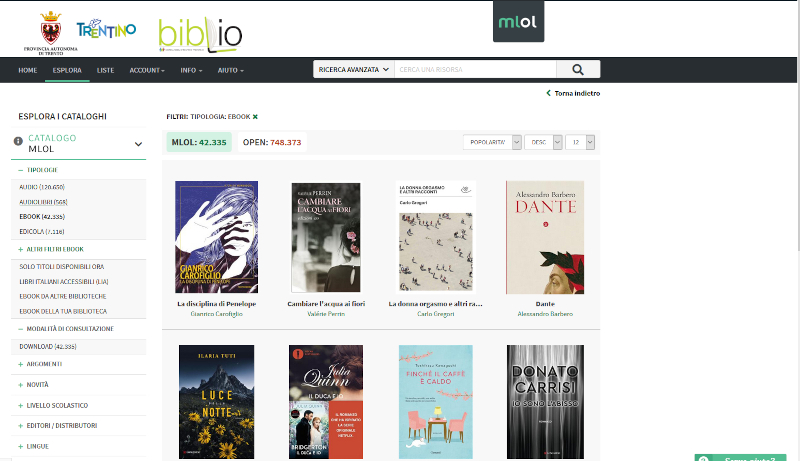
Task: Focus the Cerca una risorsa search field
Action: tap(475, 69)
